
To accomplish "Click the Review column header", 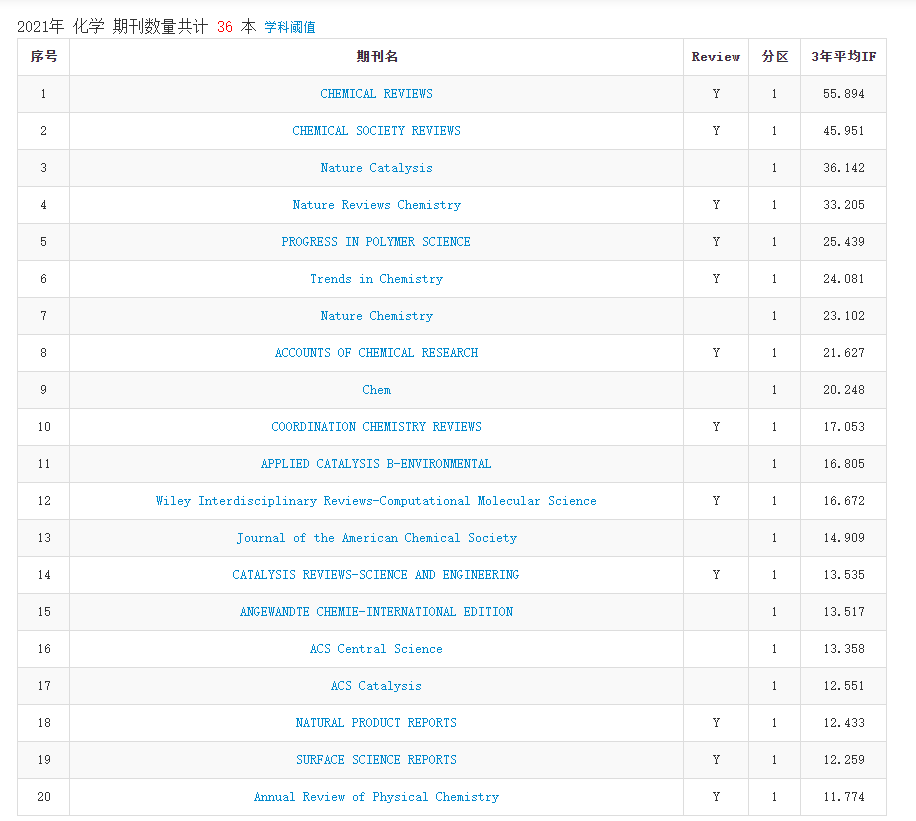I will tap(716, 57).
